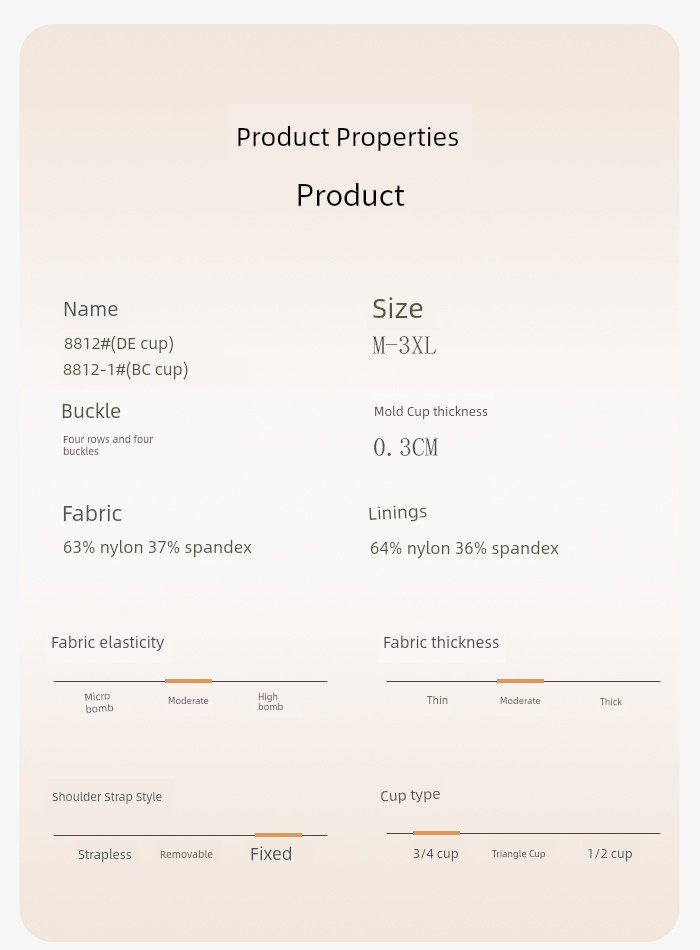
Task: Click the 63% nylon 37% spandex fabric text
Action: (157, 547)
